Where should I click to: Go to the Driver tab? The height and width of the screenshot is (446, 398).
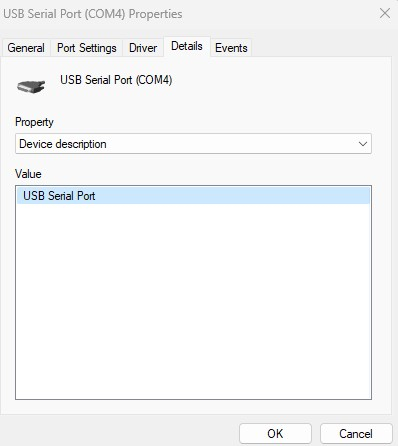[x=143, y=48]
